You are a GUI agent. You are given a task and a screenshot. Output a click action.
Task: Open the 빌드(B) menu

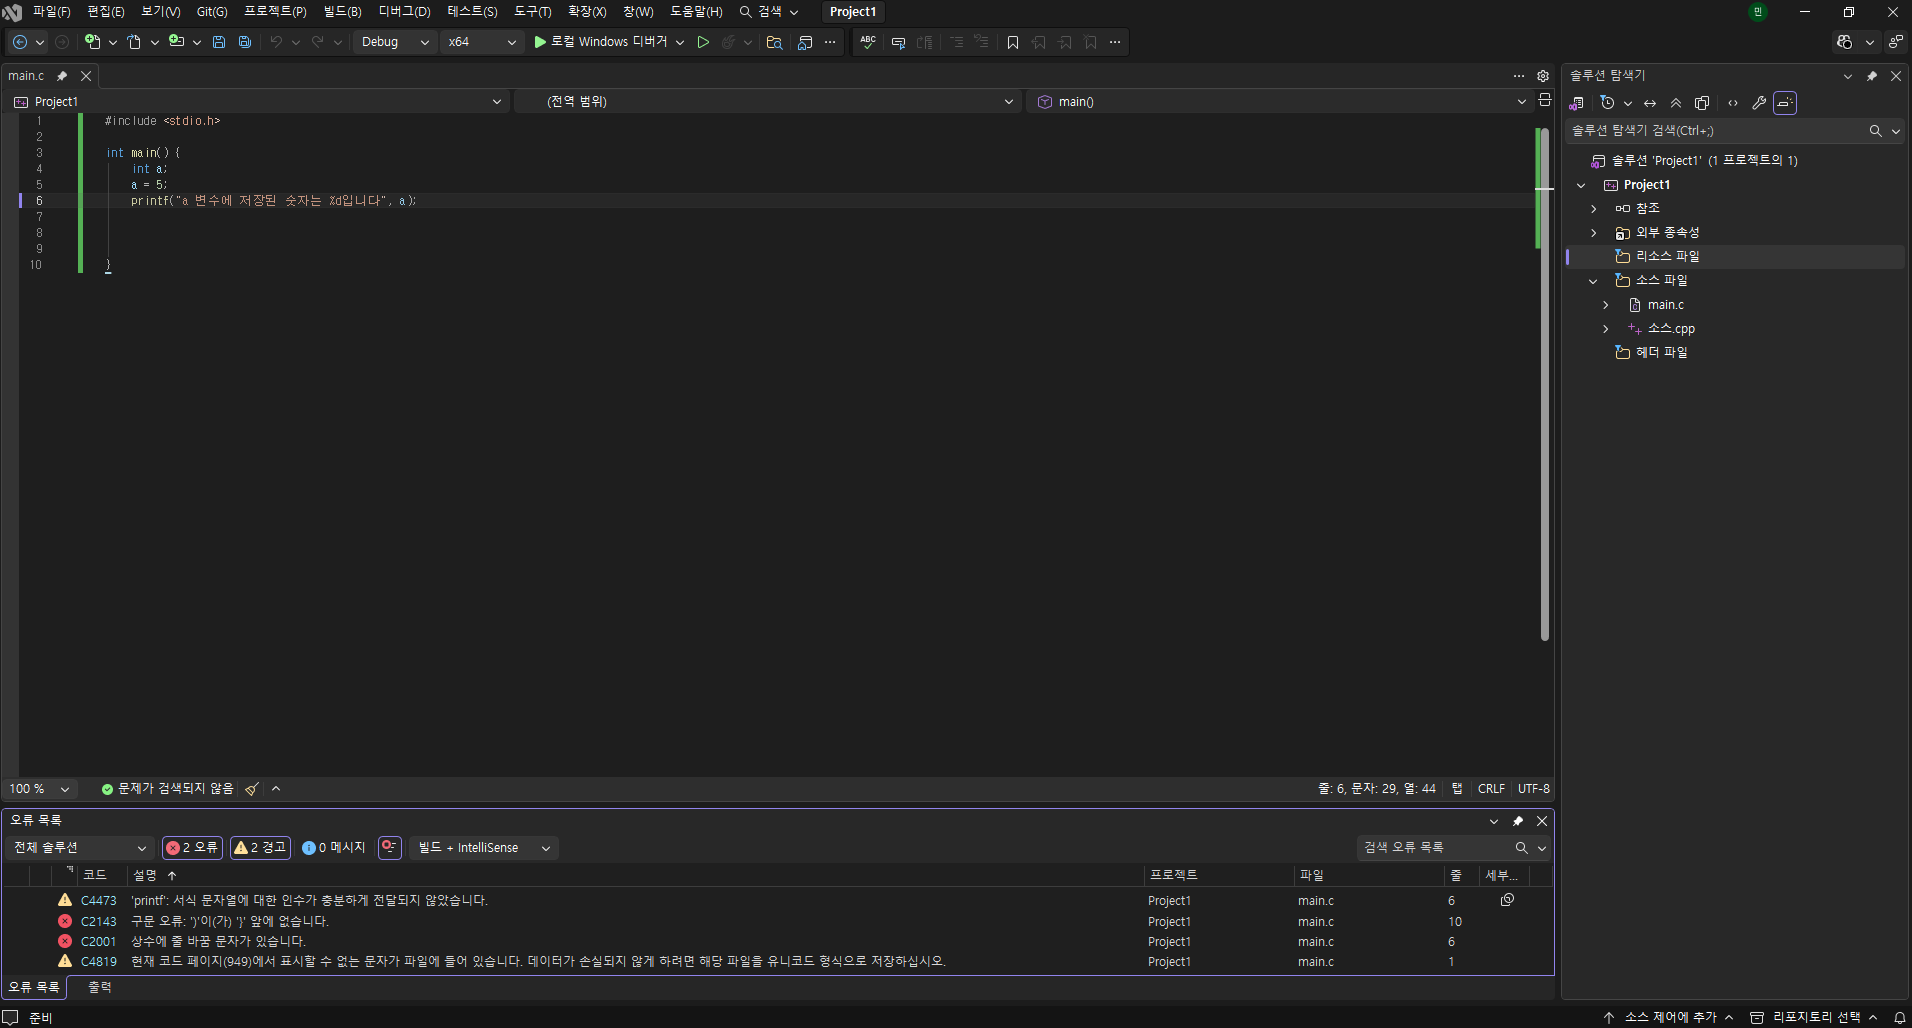[342, 12]
